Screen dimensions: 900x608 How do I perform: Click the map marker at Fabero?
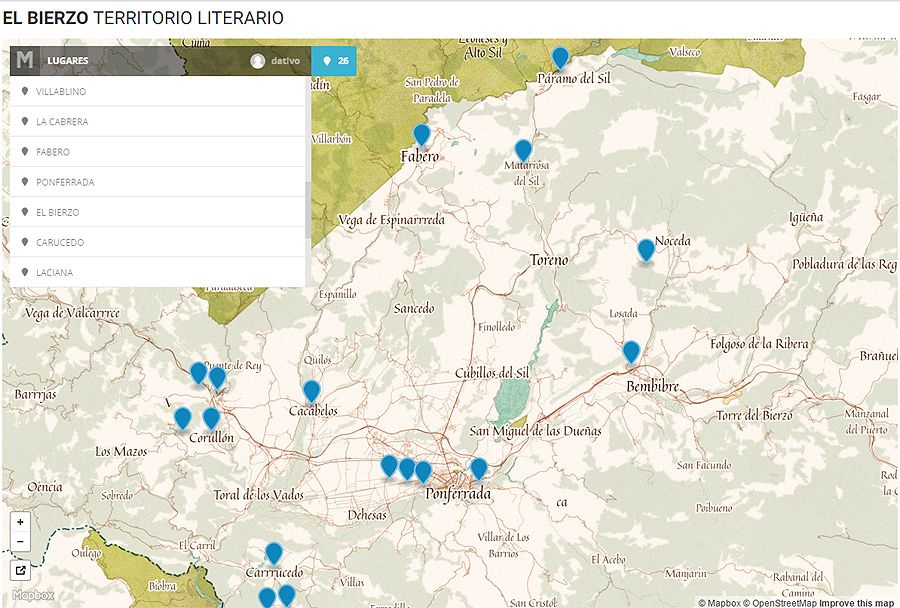(422, 135)
